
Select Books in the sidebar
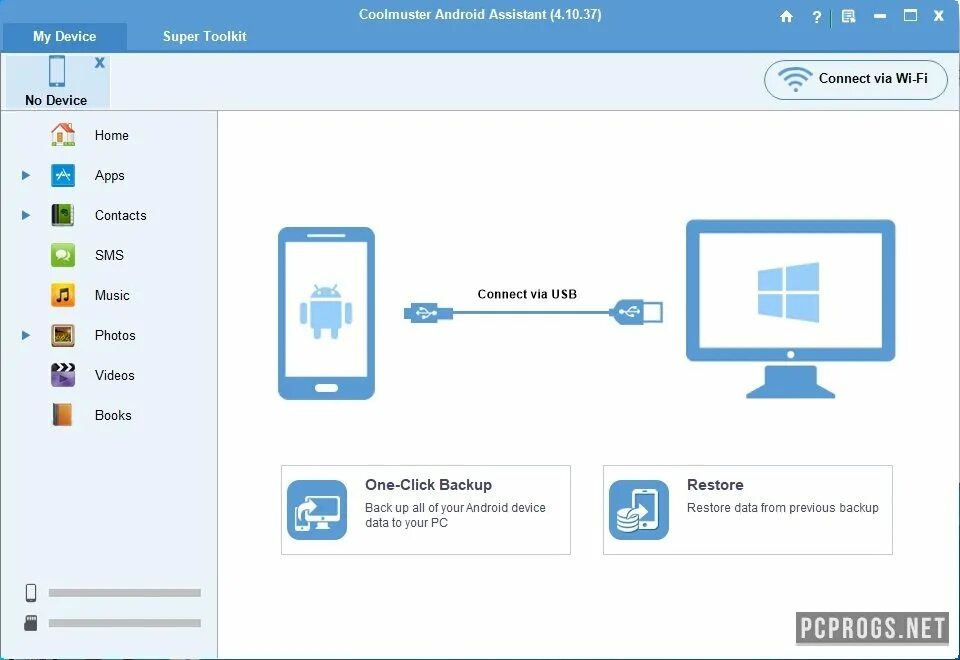tap(109, 415)
